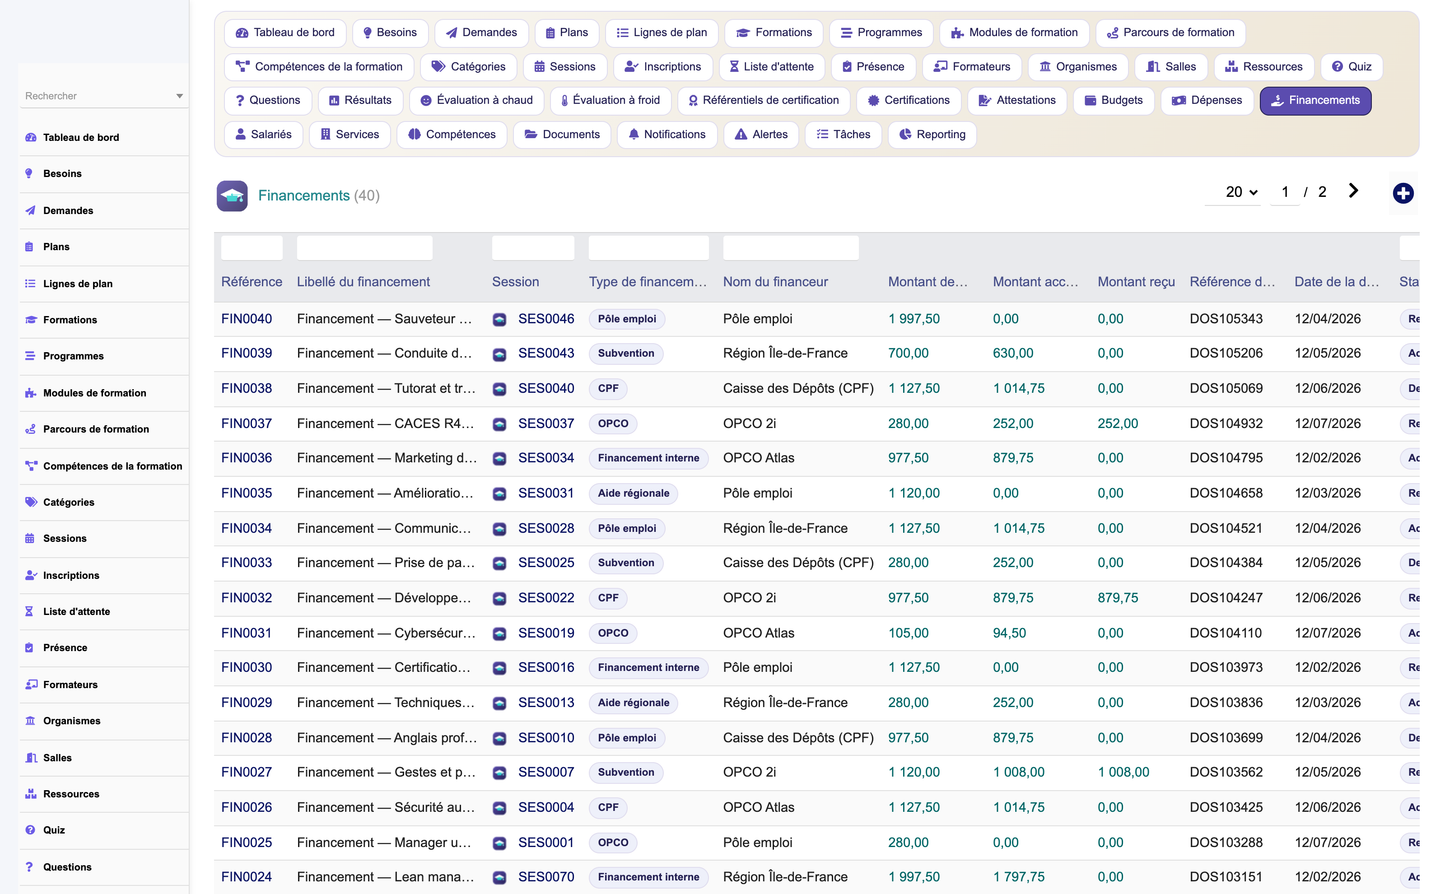Click the Demandes paper plane icon in the sidebar

pyautogui.click(x=30, y=211)
